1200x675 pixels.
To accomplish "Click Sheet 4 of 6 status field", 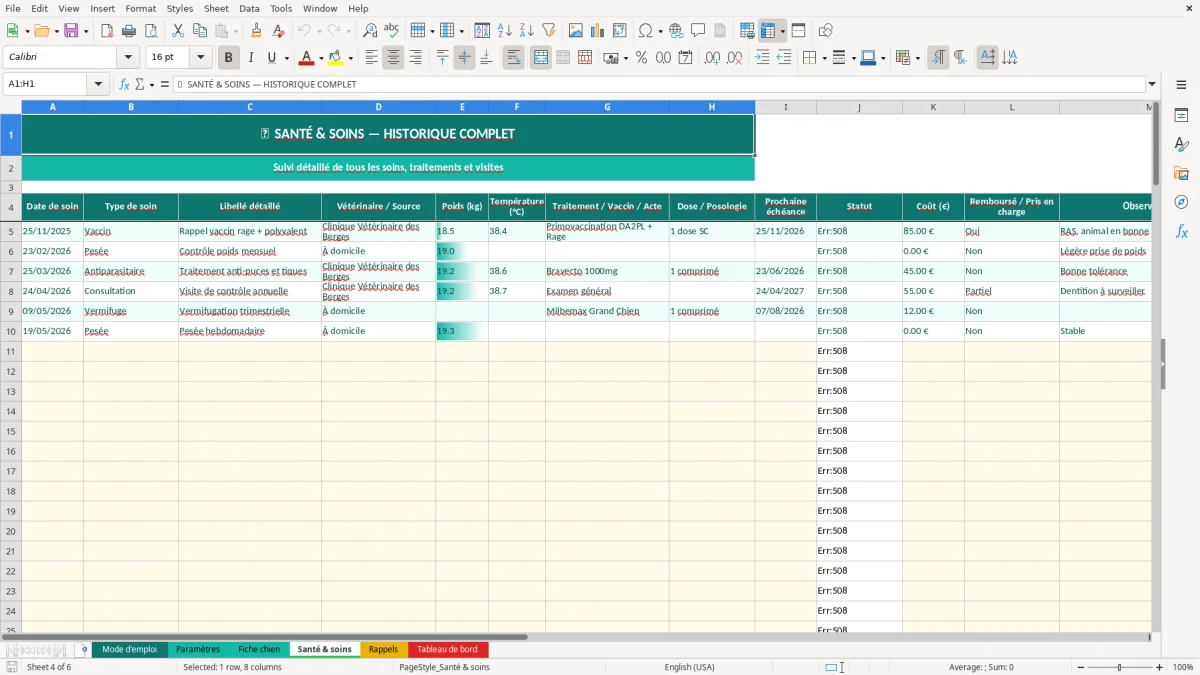I will point(49,667).
